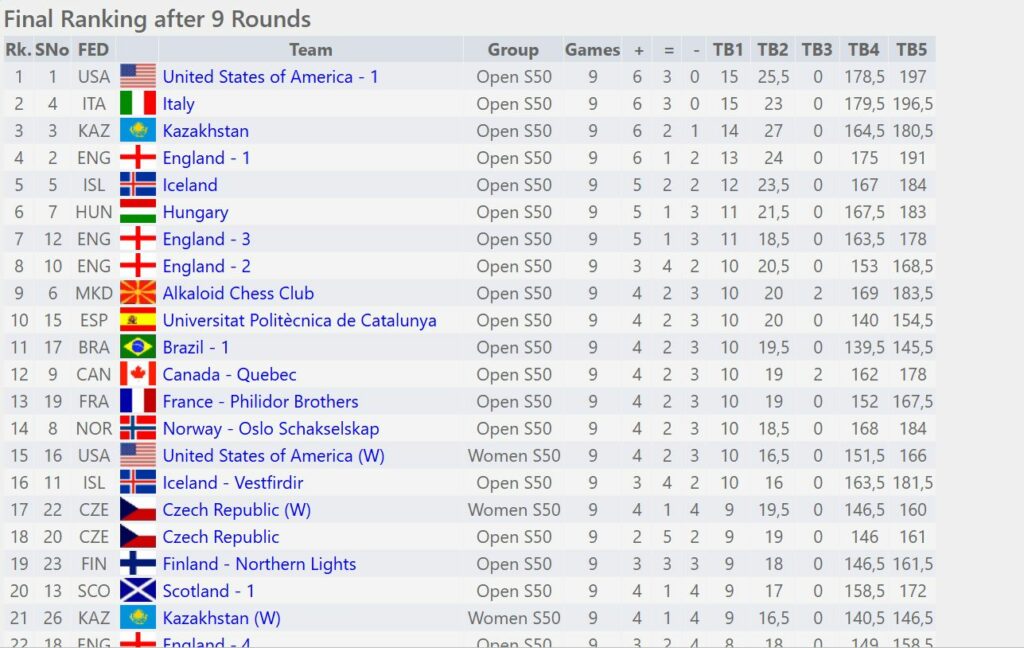Open the Alkaloid Chess Club link
This screenshot has width=1024, height=648.
(x=238, y=293)
